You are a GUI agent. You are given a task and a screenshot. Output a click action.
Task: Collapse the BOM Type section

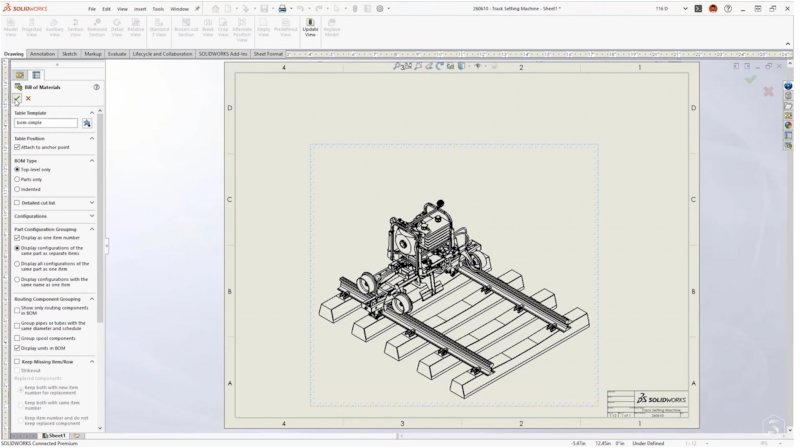pos(92,160)
